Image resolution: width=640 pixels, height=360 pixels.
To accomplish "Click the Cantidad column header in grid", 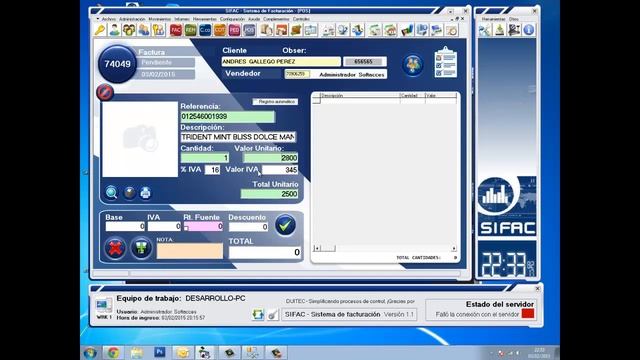I will pos(412,96).
